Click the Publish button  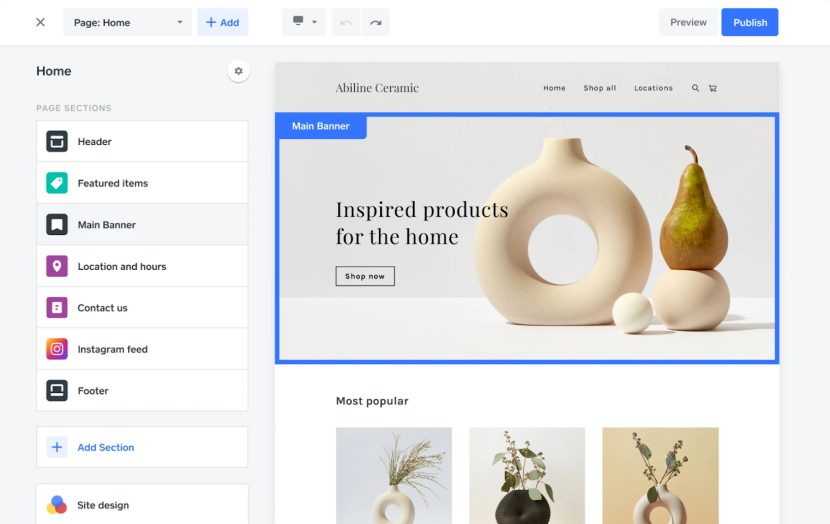tap(750, 22)
